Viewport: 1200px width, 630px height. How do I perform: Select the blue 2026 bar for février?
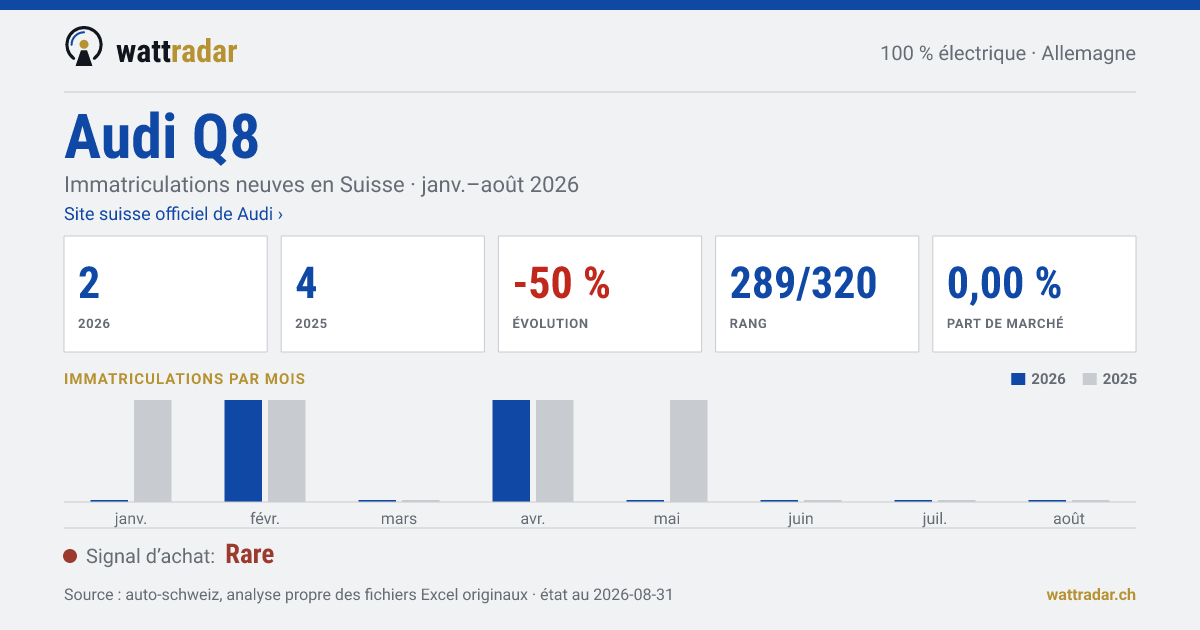243,450
